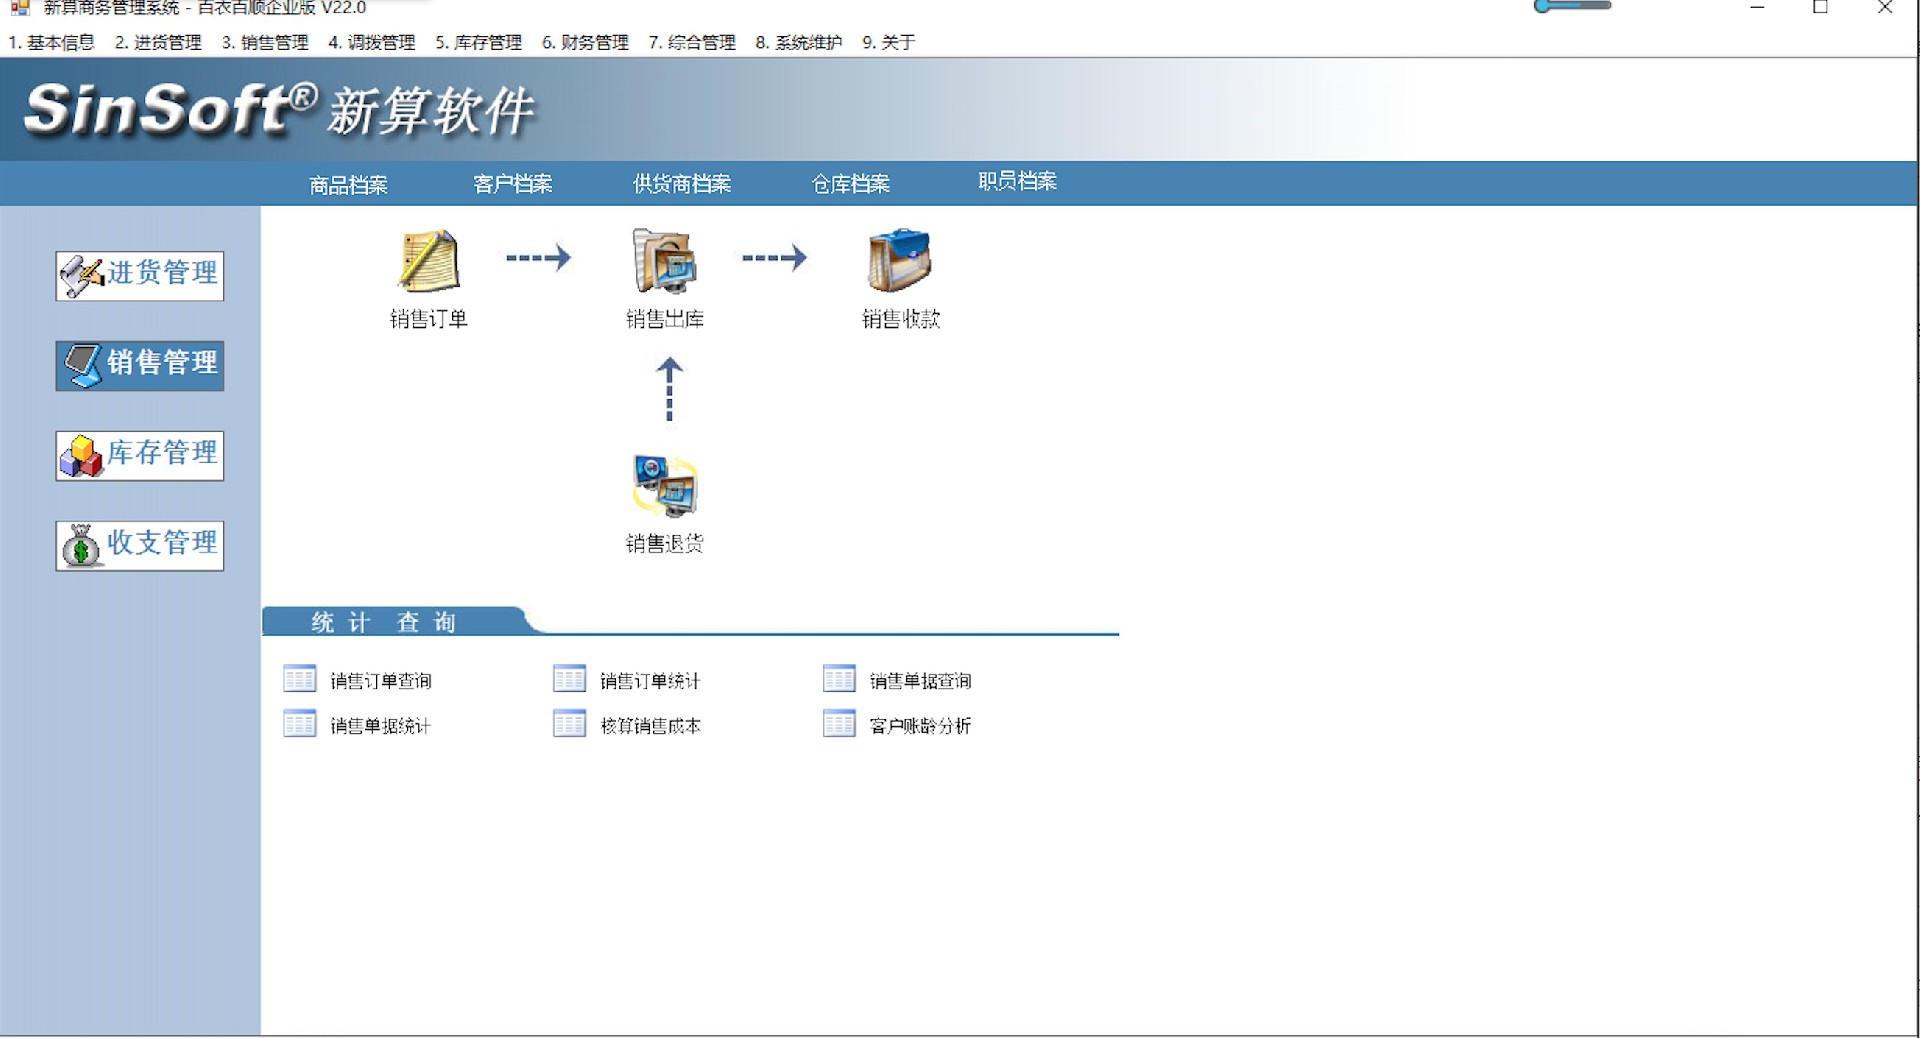Open the 销售订单统计 report link
This screenshot has height=1038, width=1920.
coord(650,681)
